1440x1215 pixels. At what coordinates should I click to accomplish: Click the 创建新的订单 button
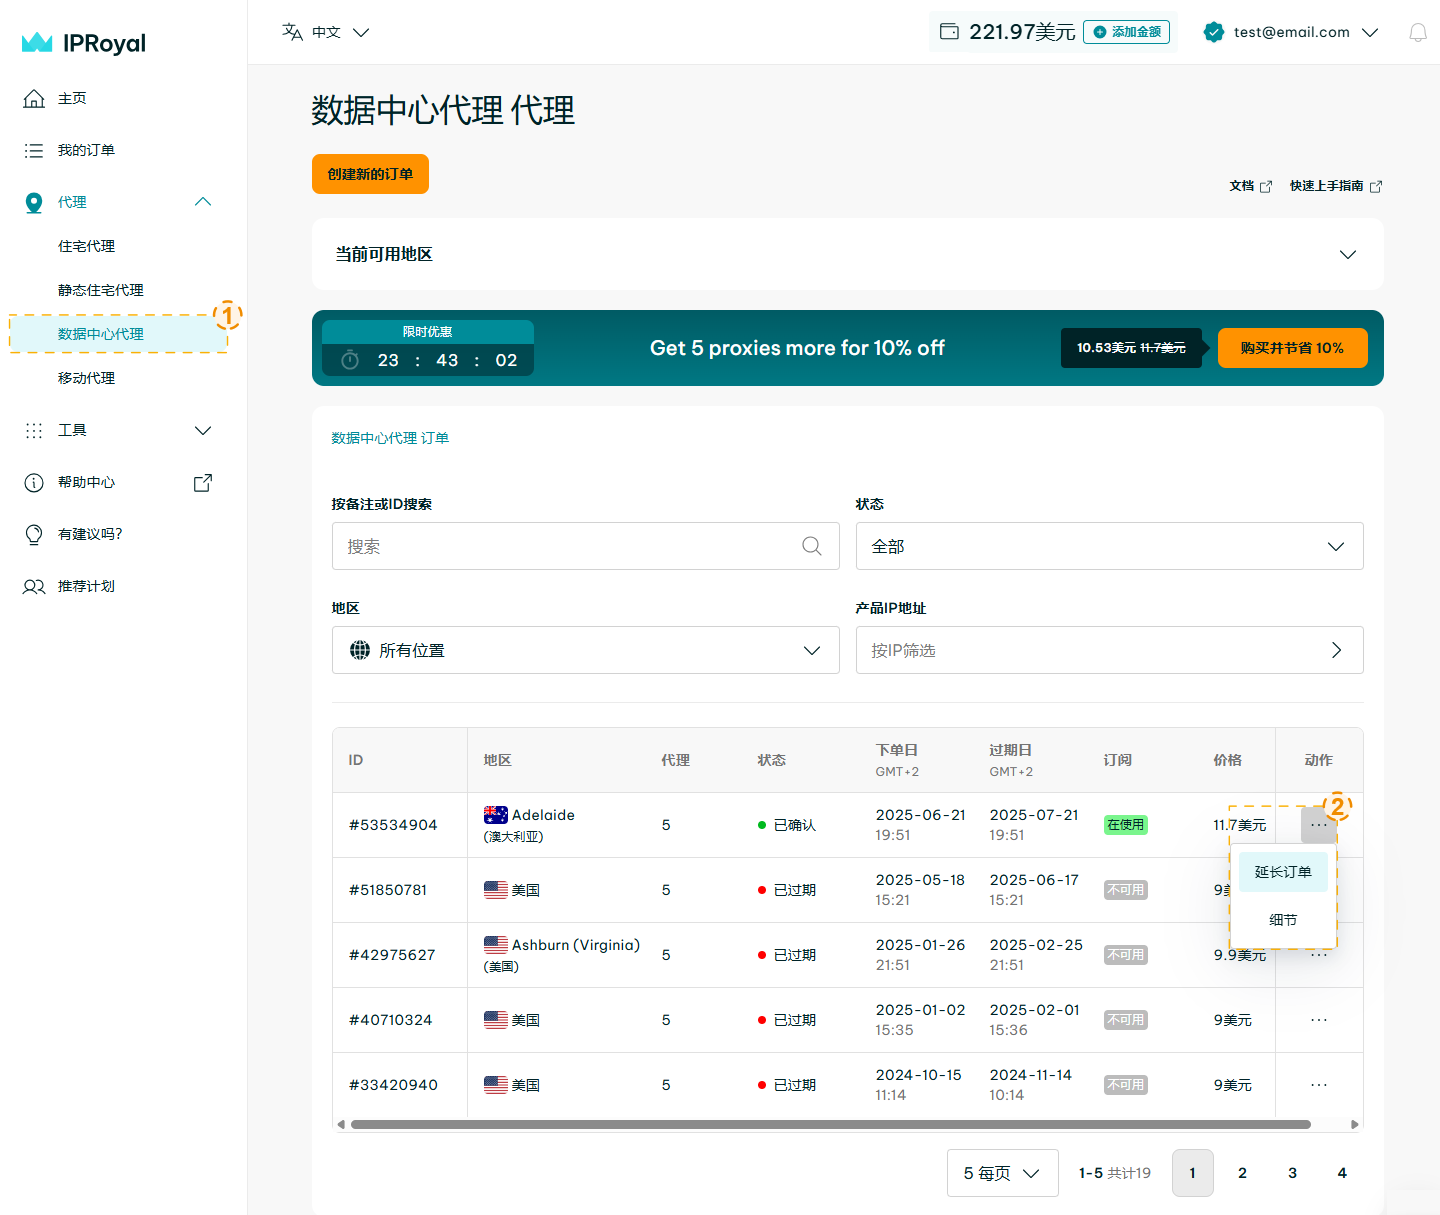370,174
